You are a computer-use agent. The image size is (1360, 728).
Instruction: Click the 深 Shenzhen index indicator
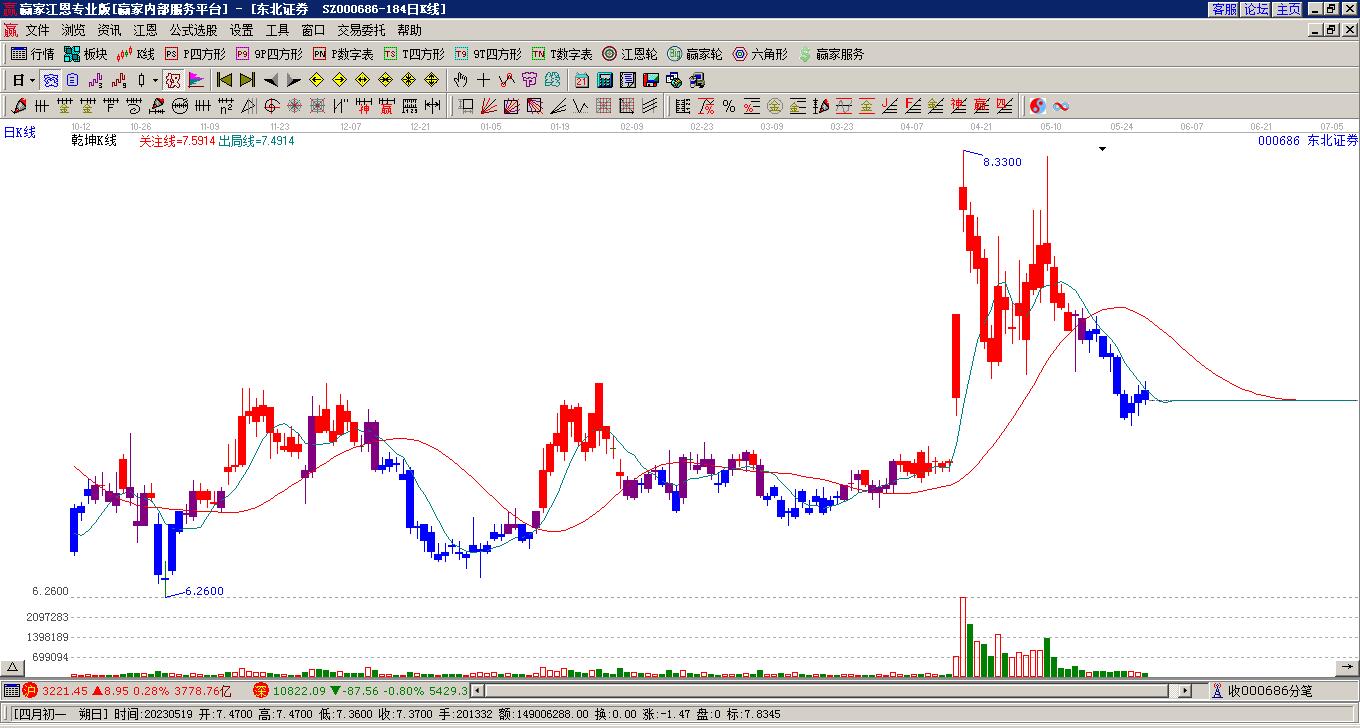pyautogui.click(x=261, y=690)
